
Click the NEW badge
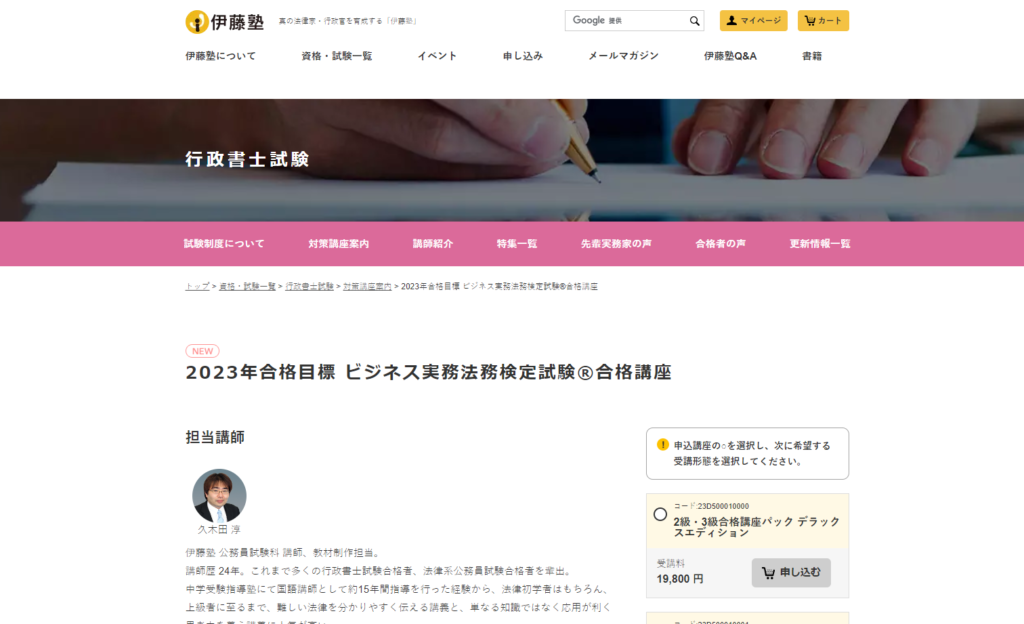pos(202,351)
